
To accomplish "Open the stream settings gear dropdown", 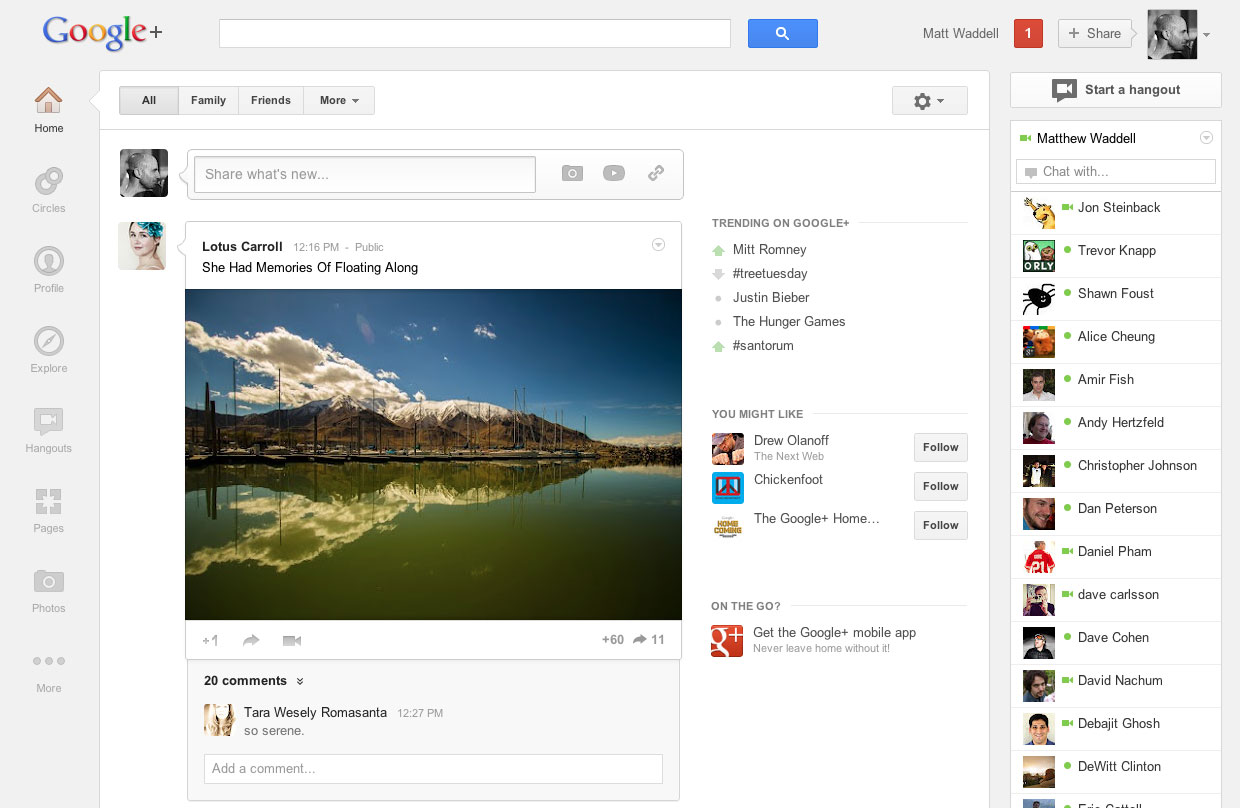I will [929, 101].
